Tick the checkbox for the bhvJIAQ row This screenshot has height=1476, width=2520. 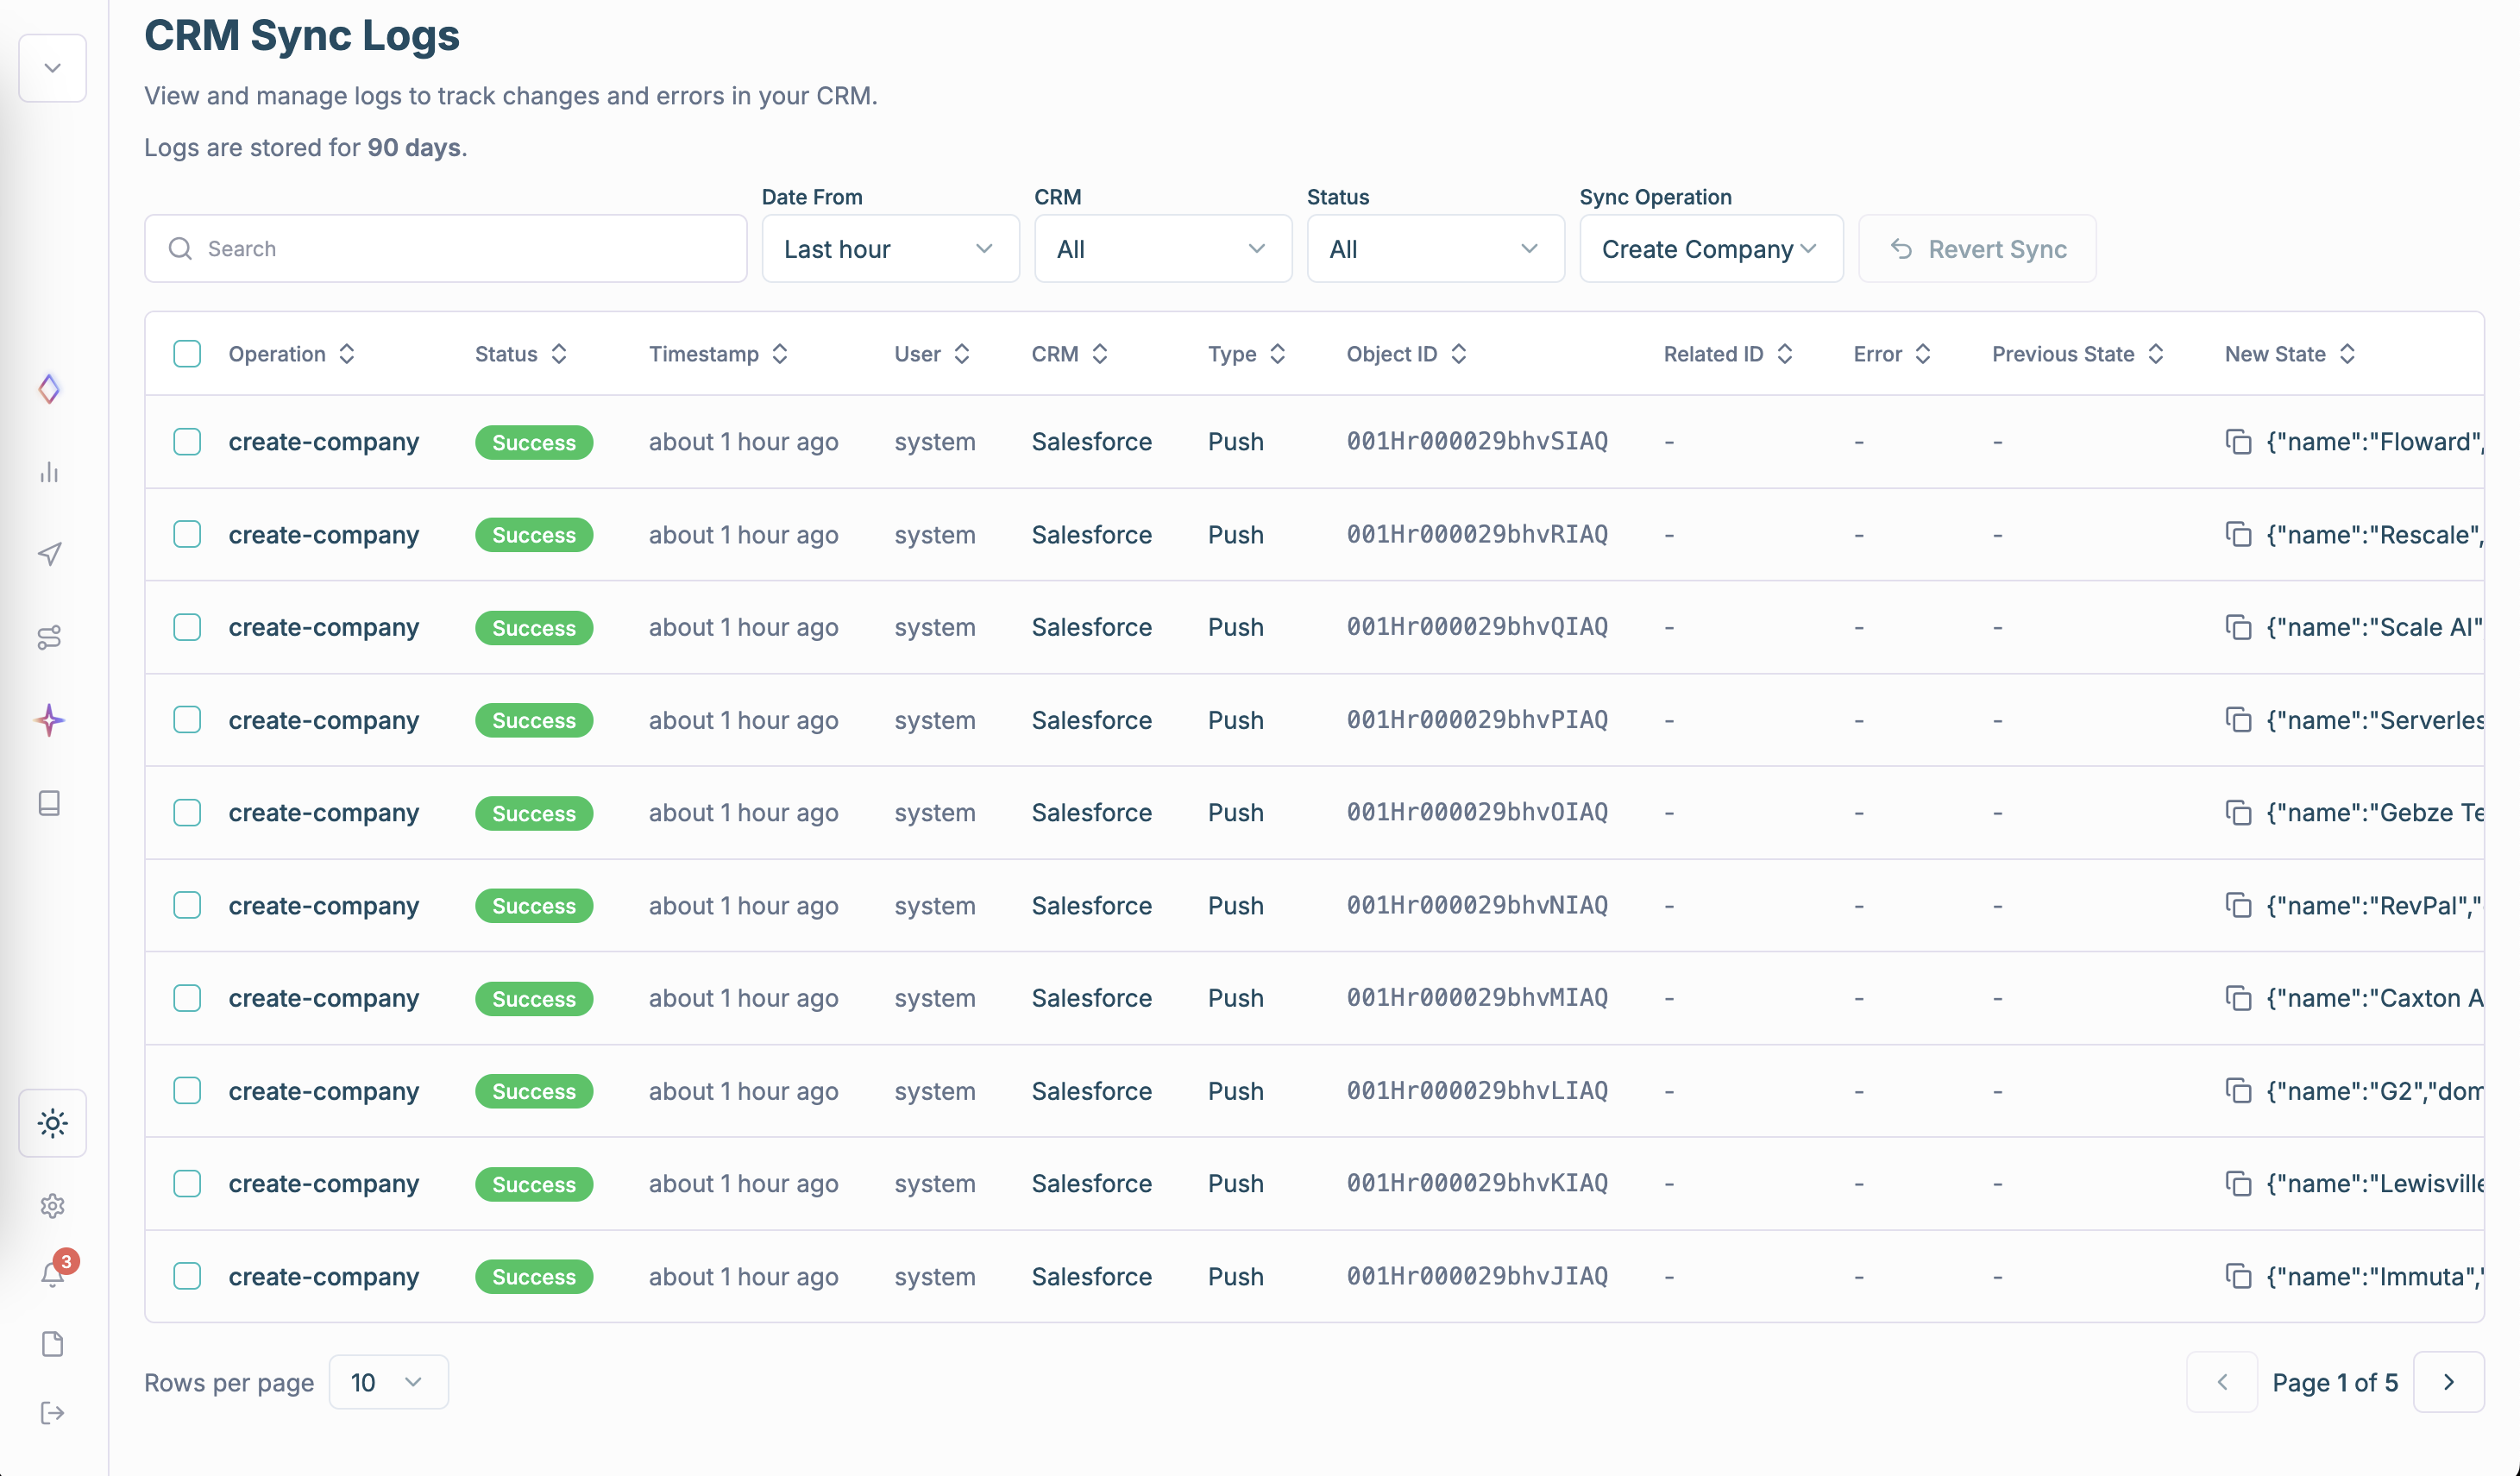click(187, 1276)
